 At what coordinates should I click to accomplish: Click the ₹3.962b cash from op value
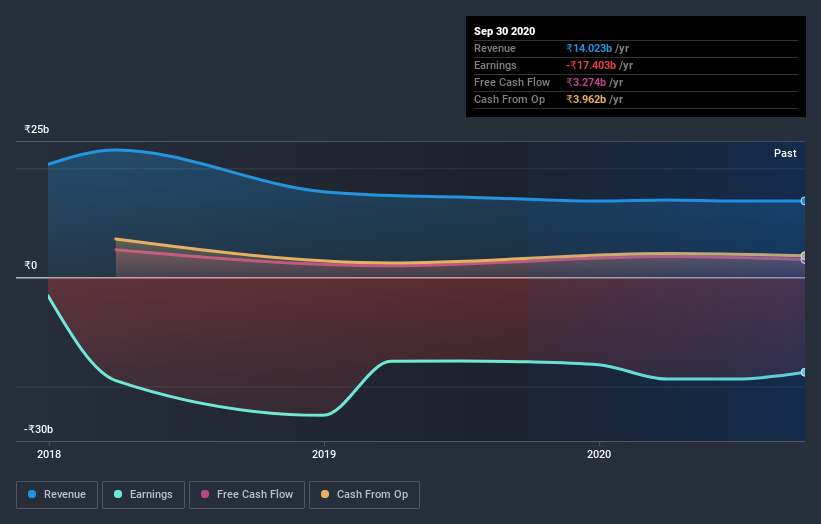coord(586,99)
